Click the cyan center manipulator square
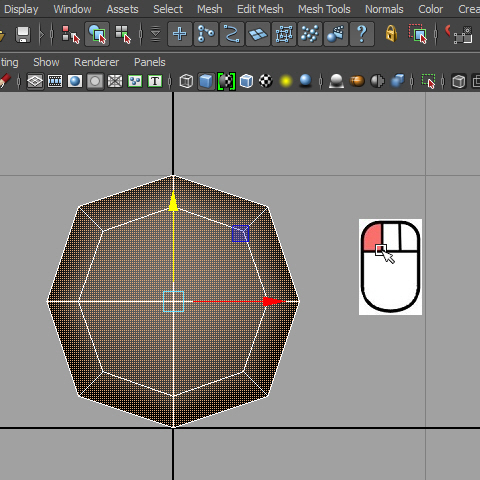Viewport: 480px width, 480px height. (173, 301)
